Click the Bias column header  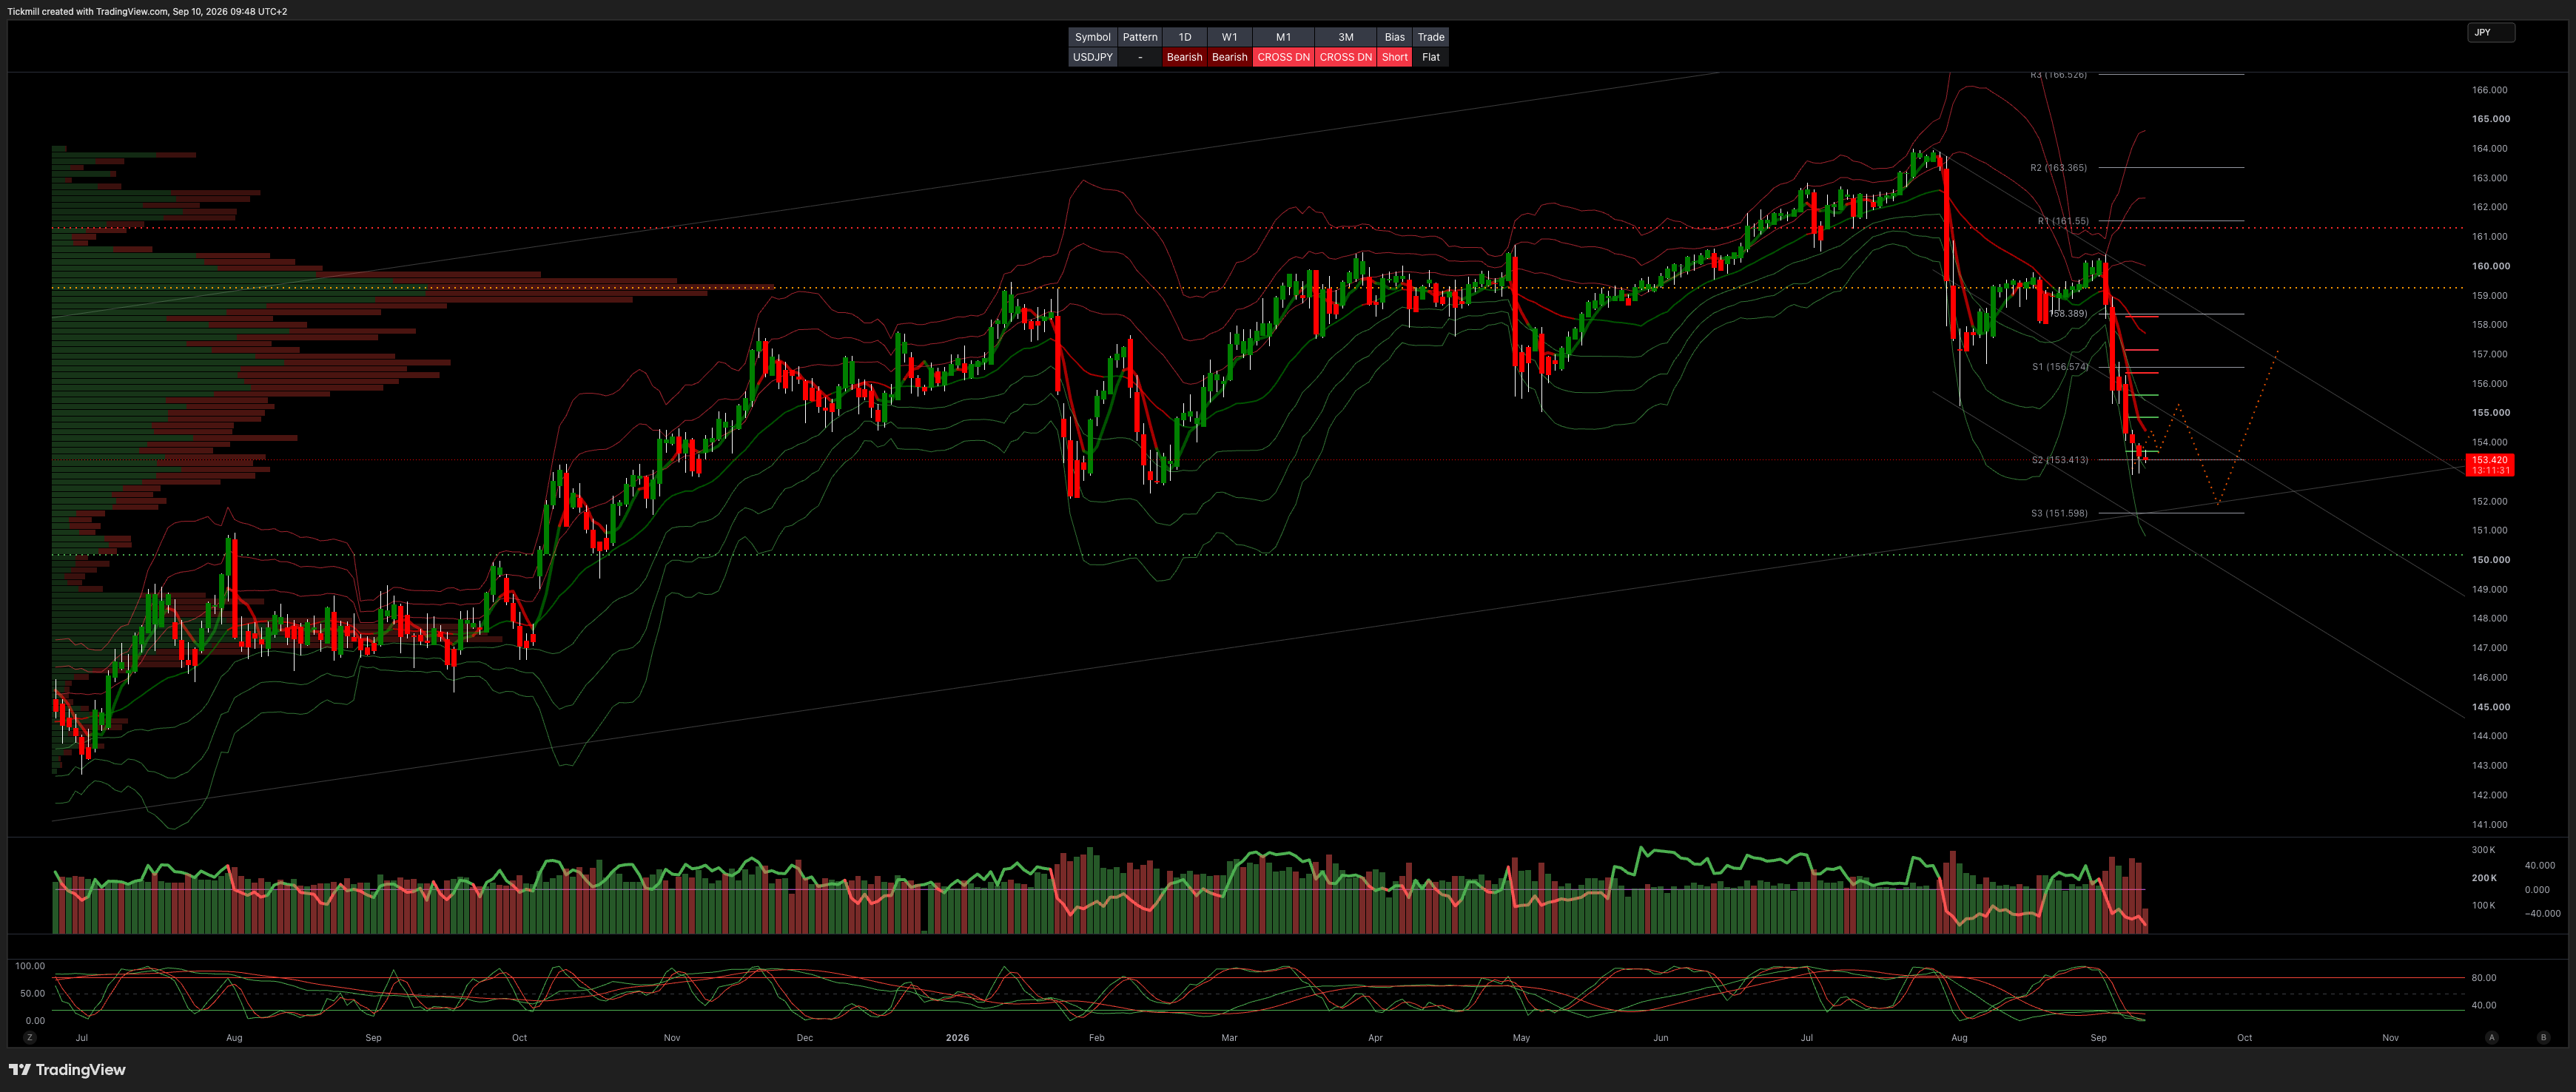pos(1395,37)
